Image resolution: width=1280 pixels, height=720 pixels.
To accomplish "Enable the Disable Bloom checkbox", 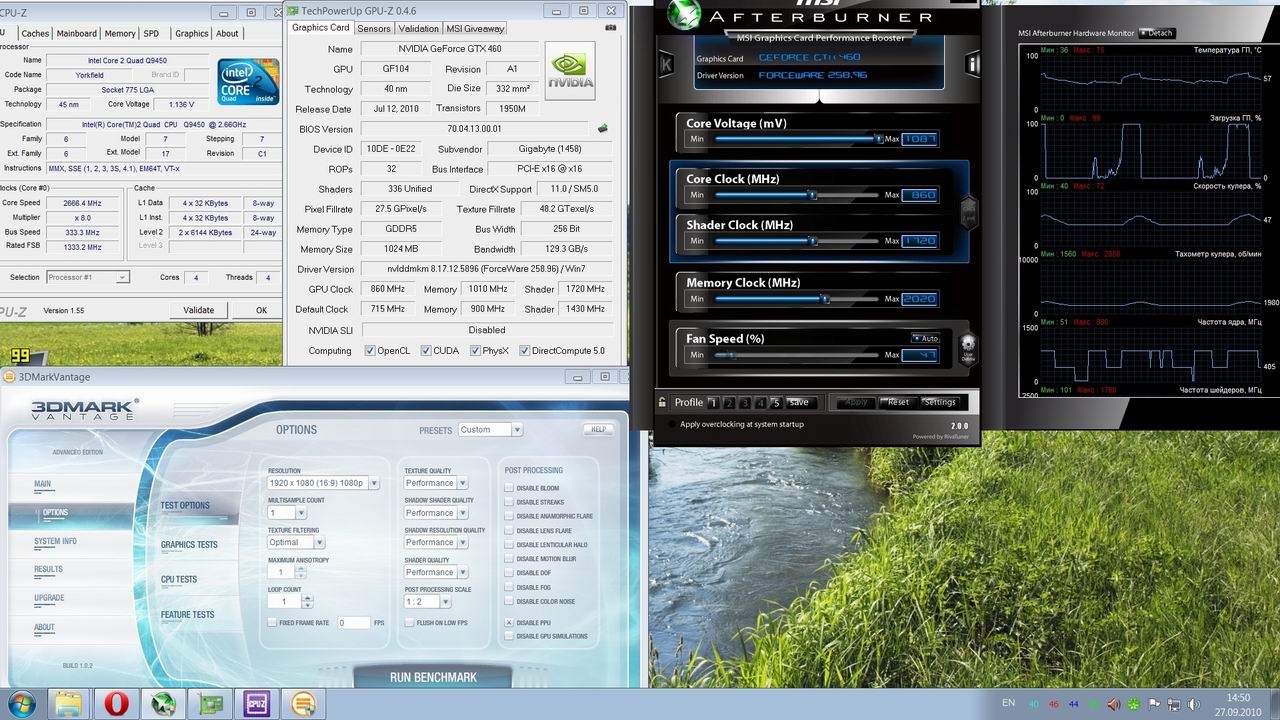I will tap(509, 488).
